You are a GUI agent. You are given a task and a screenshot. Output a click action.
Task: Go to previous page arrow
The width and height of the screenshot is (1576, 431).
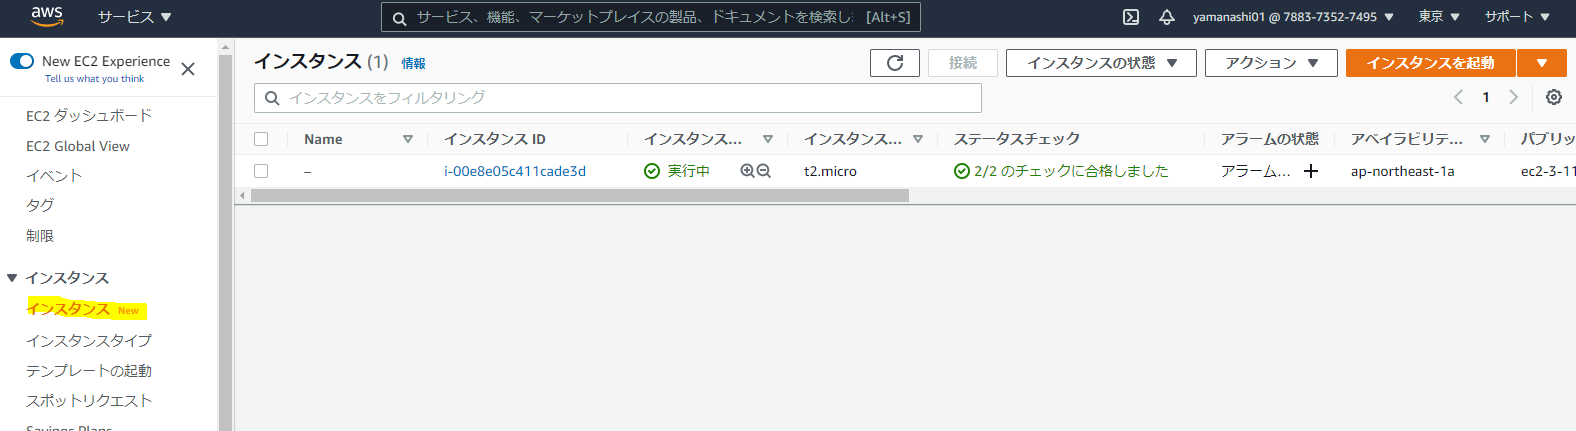tap(1458, 97)
